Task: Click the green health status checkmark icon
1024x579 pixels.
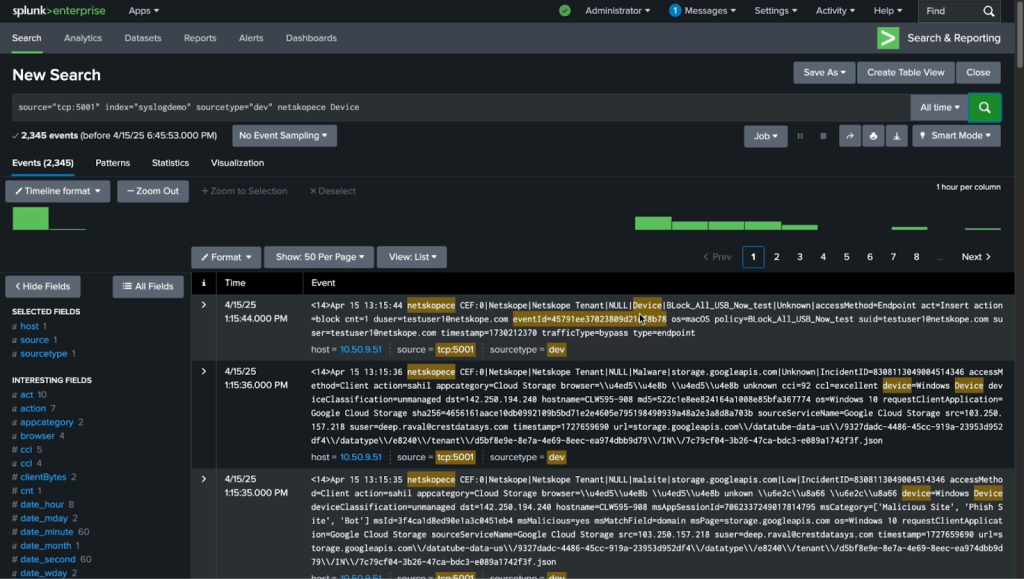Action: tap(565, 10)
